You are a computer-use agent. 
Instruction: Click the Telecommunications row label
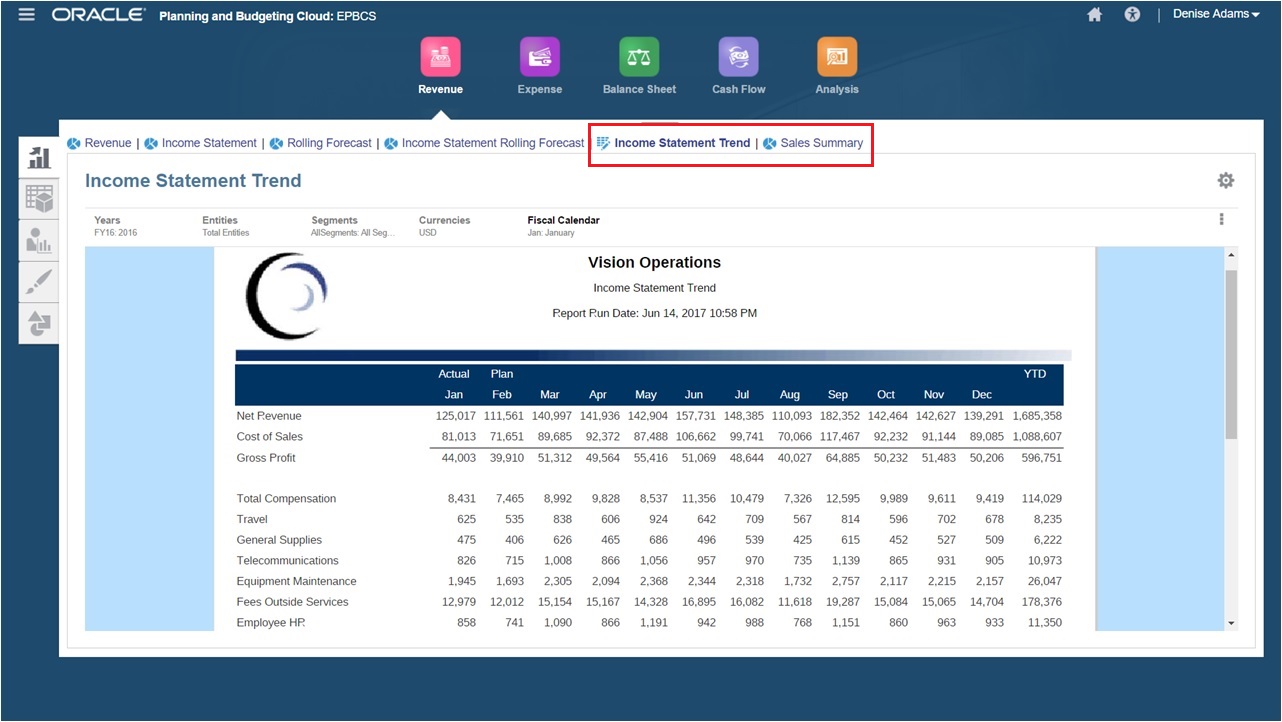[x=287, y=561]
